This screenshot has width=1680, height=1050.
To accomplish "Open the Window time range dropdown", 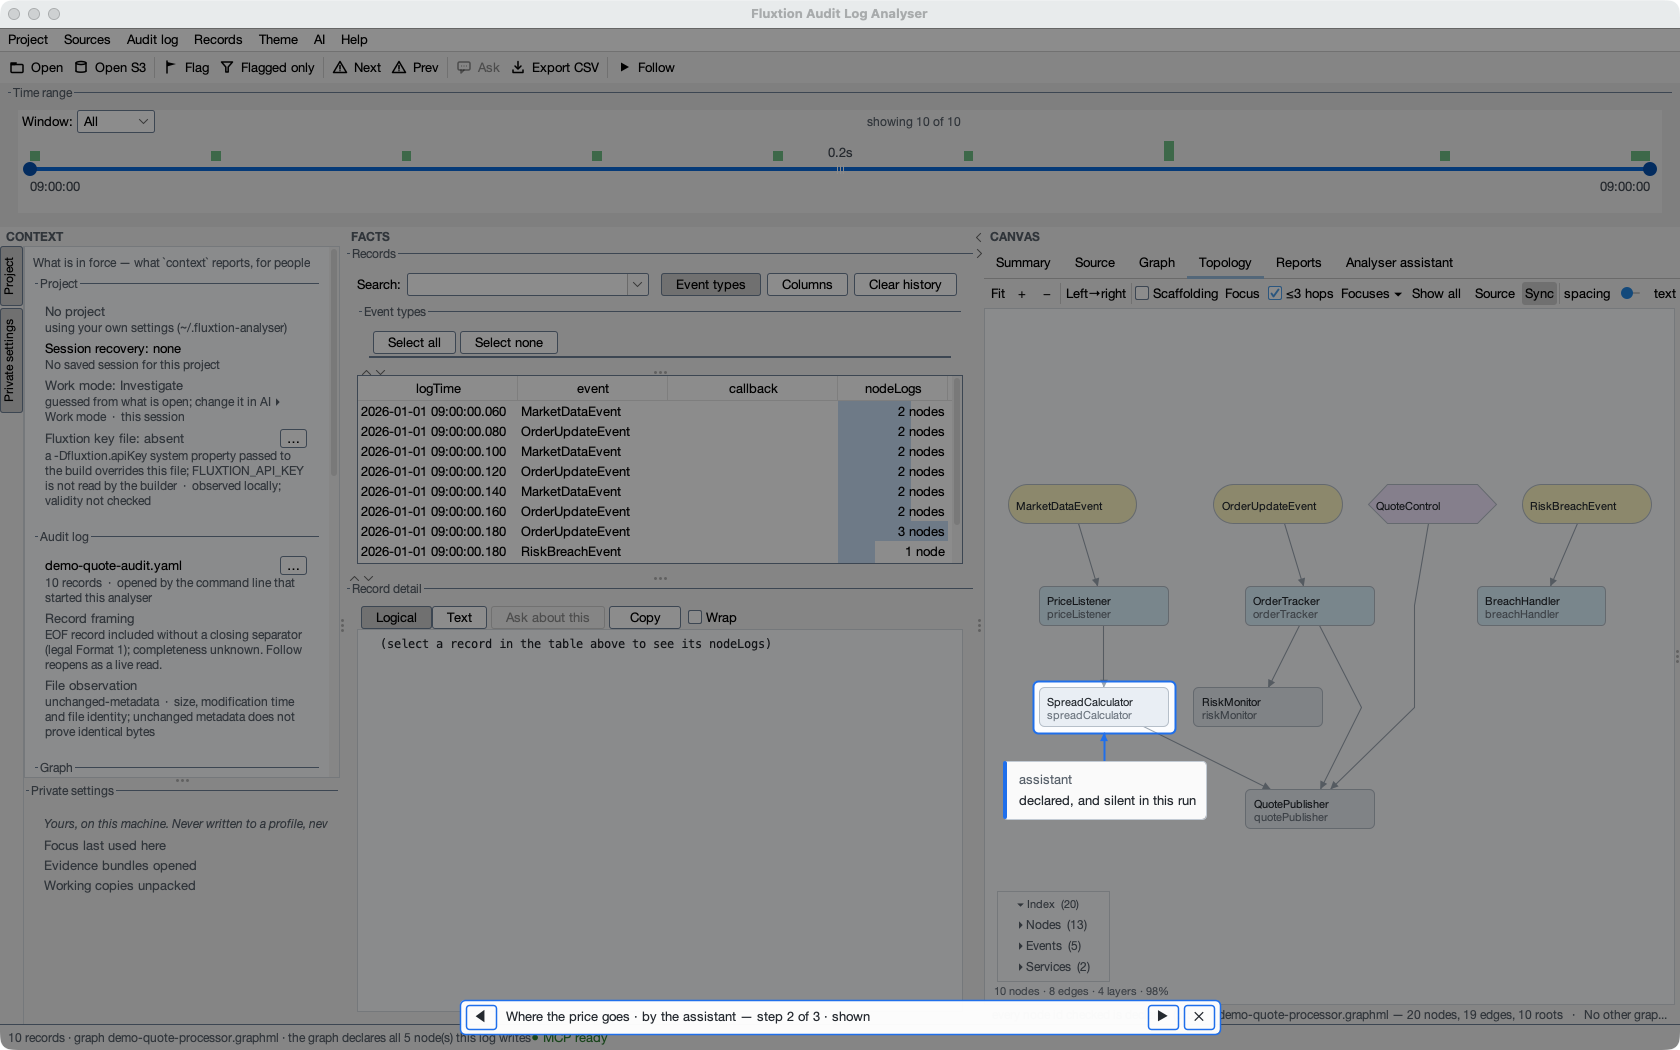I will point(116,121).
